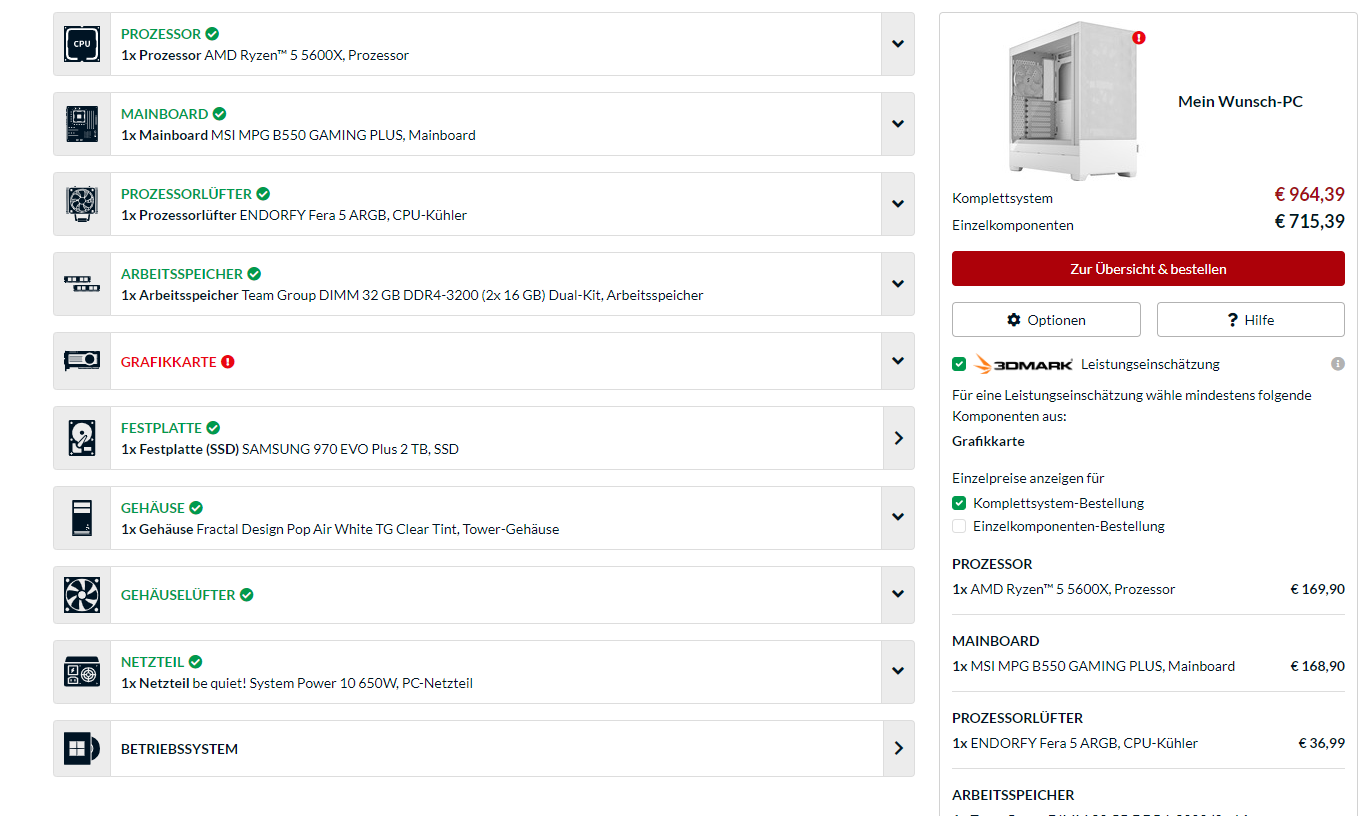The image size is (1372, 816).
Task: Expand the Prozessor section chevron
Action: pyautogui.click(x=898, y=44)
